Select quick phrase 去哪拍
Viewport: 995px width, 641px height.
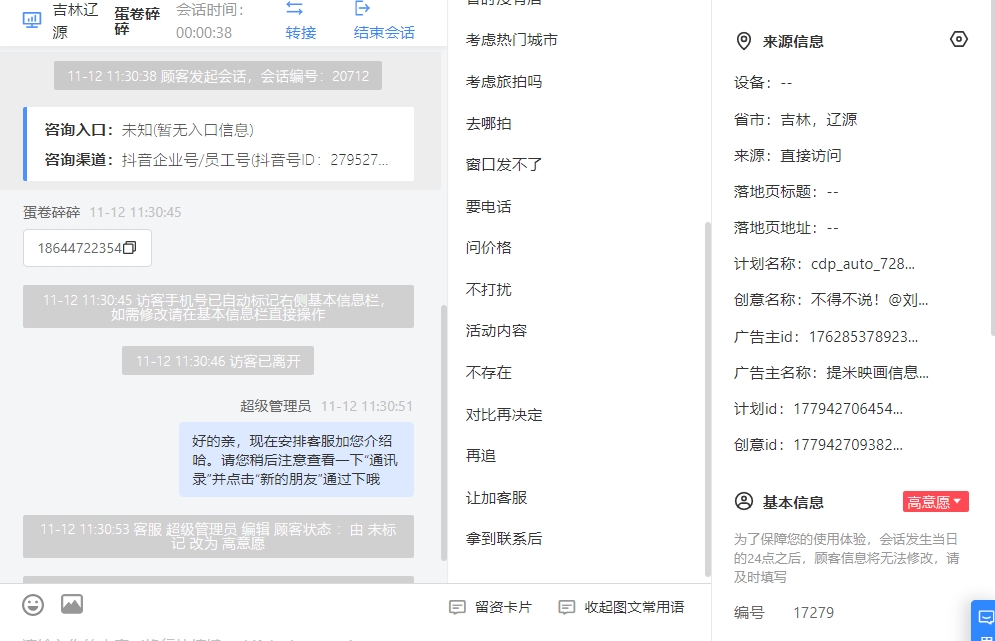489,124
